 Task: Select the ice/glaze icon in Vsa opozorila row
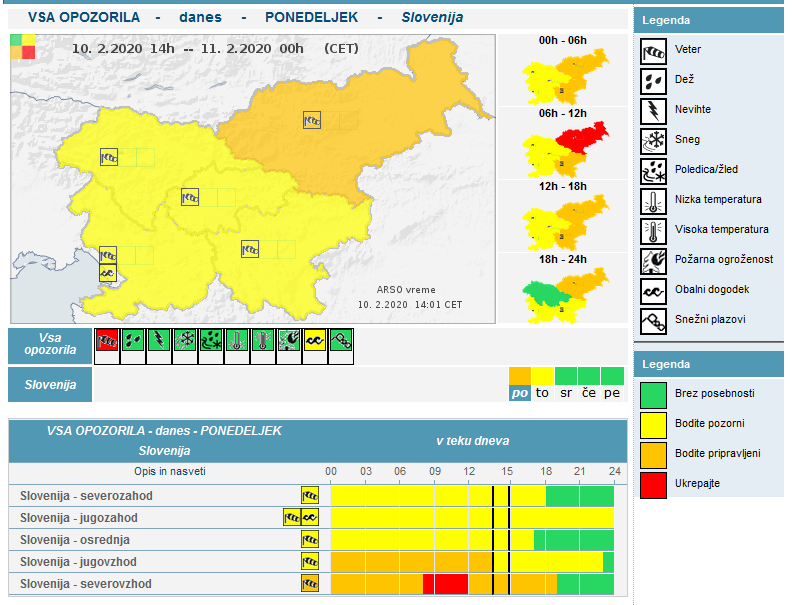211,340
